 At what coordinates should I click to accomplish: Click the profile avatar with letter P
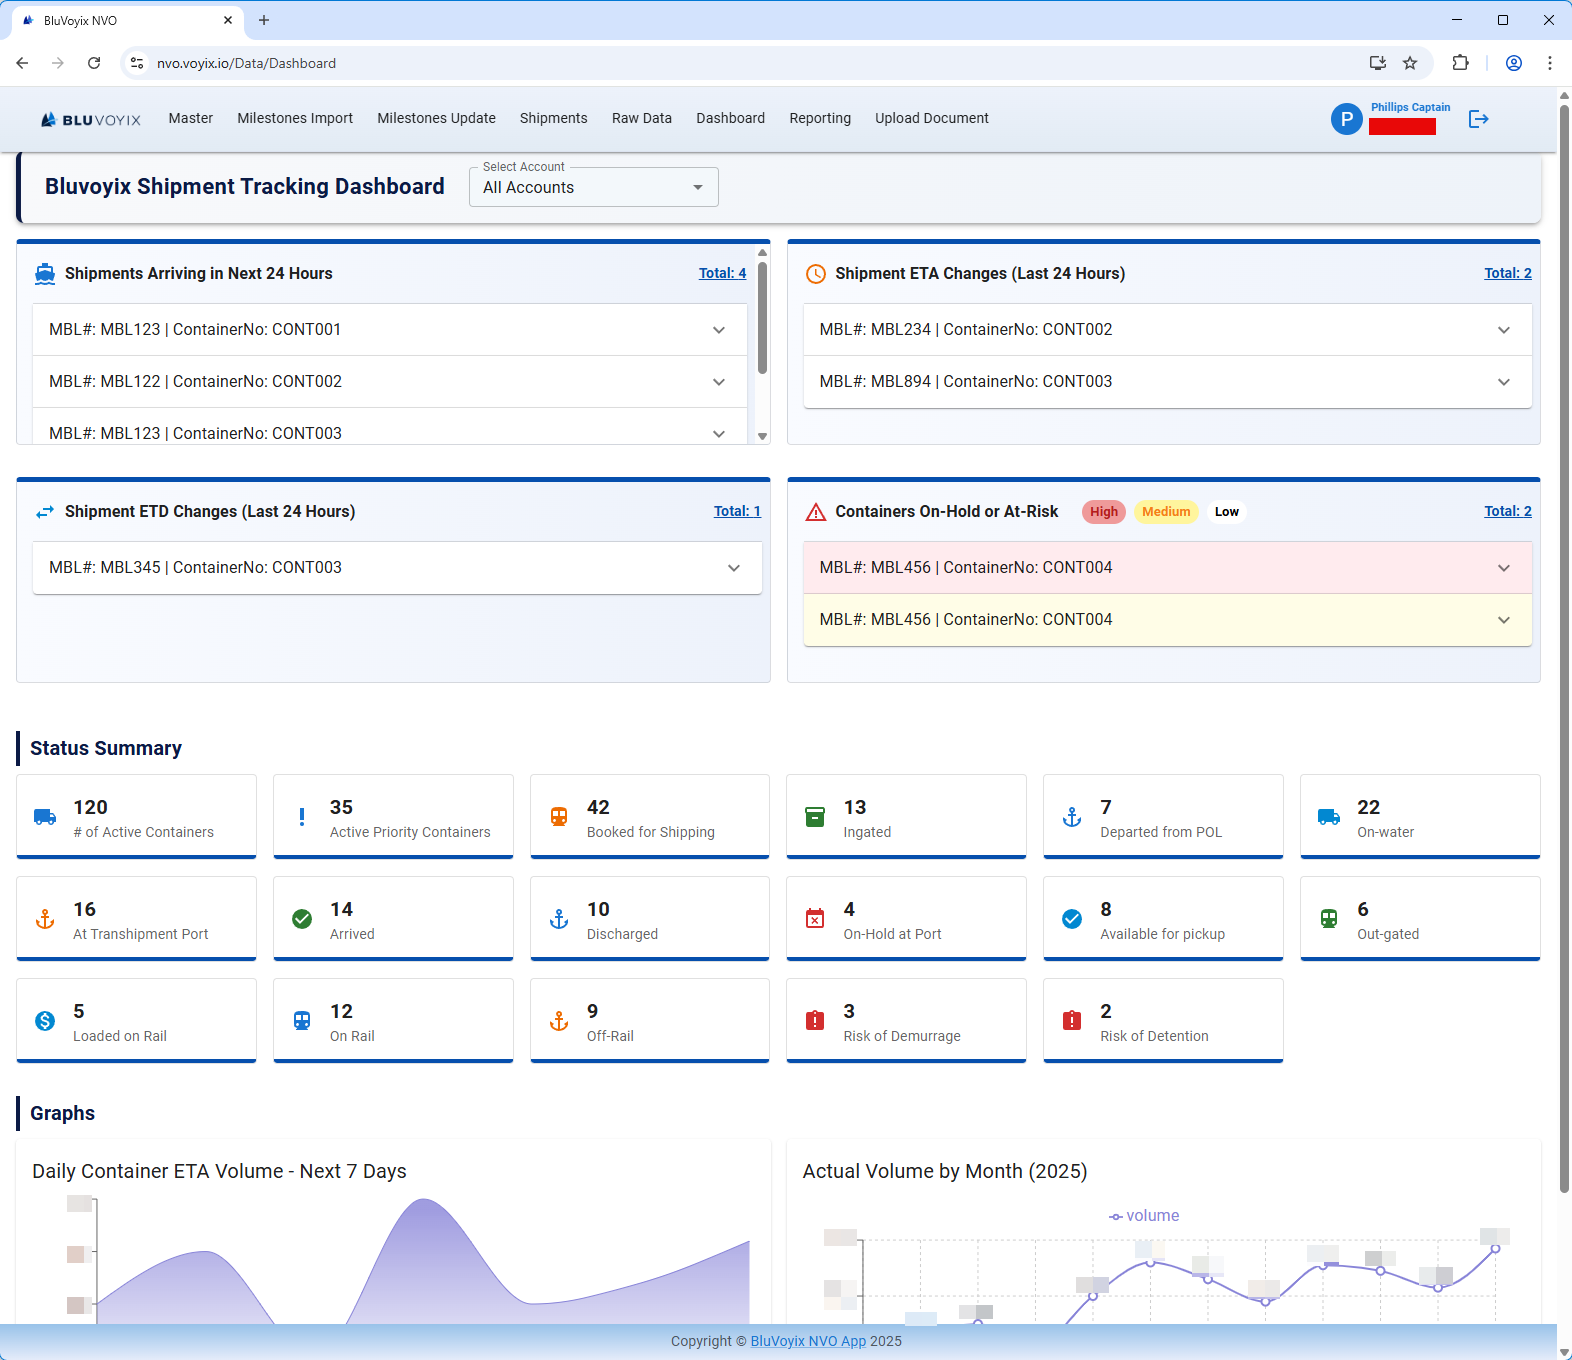1346,119
